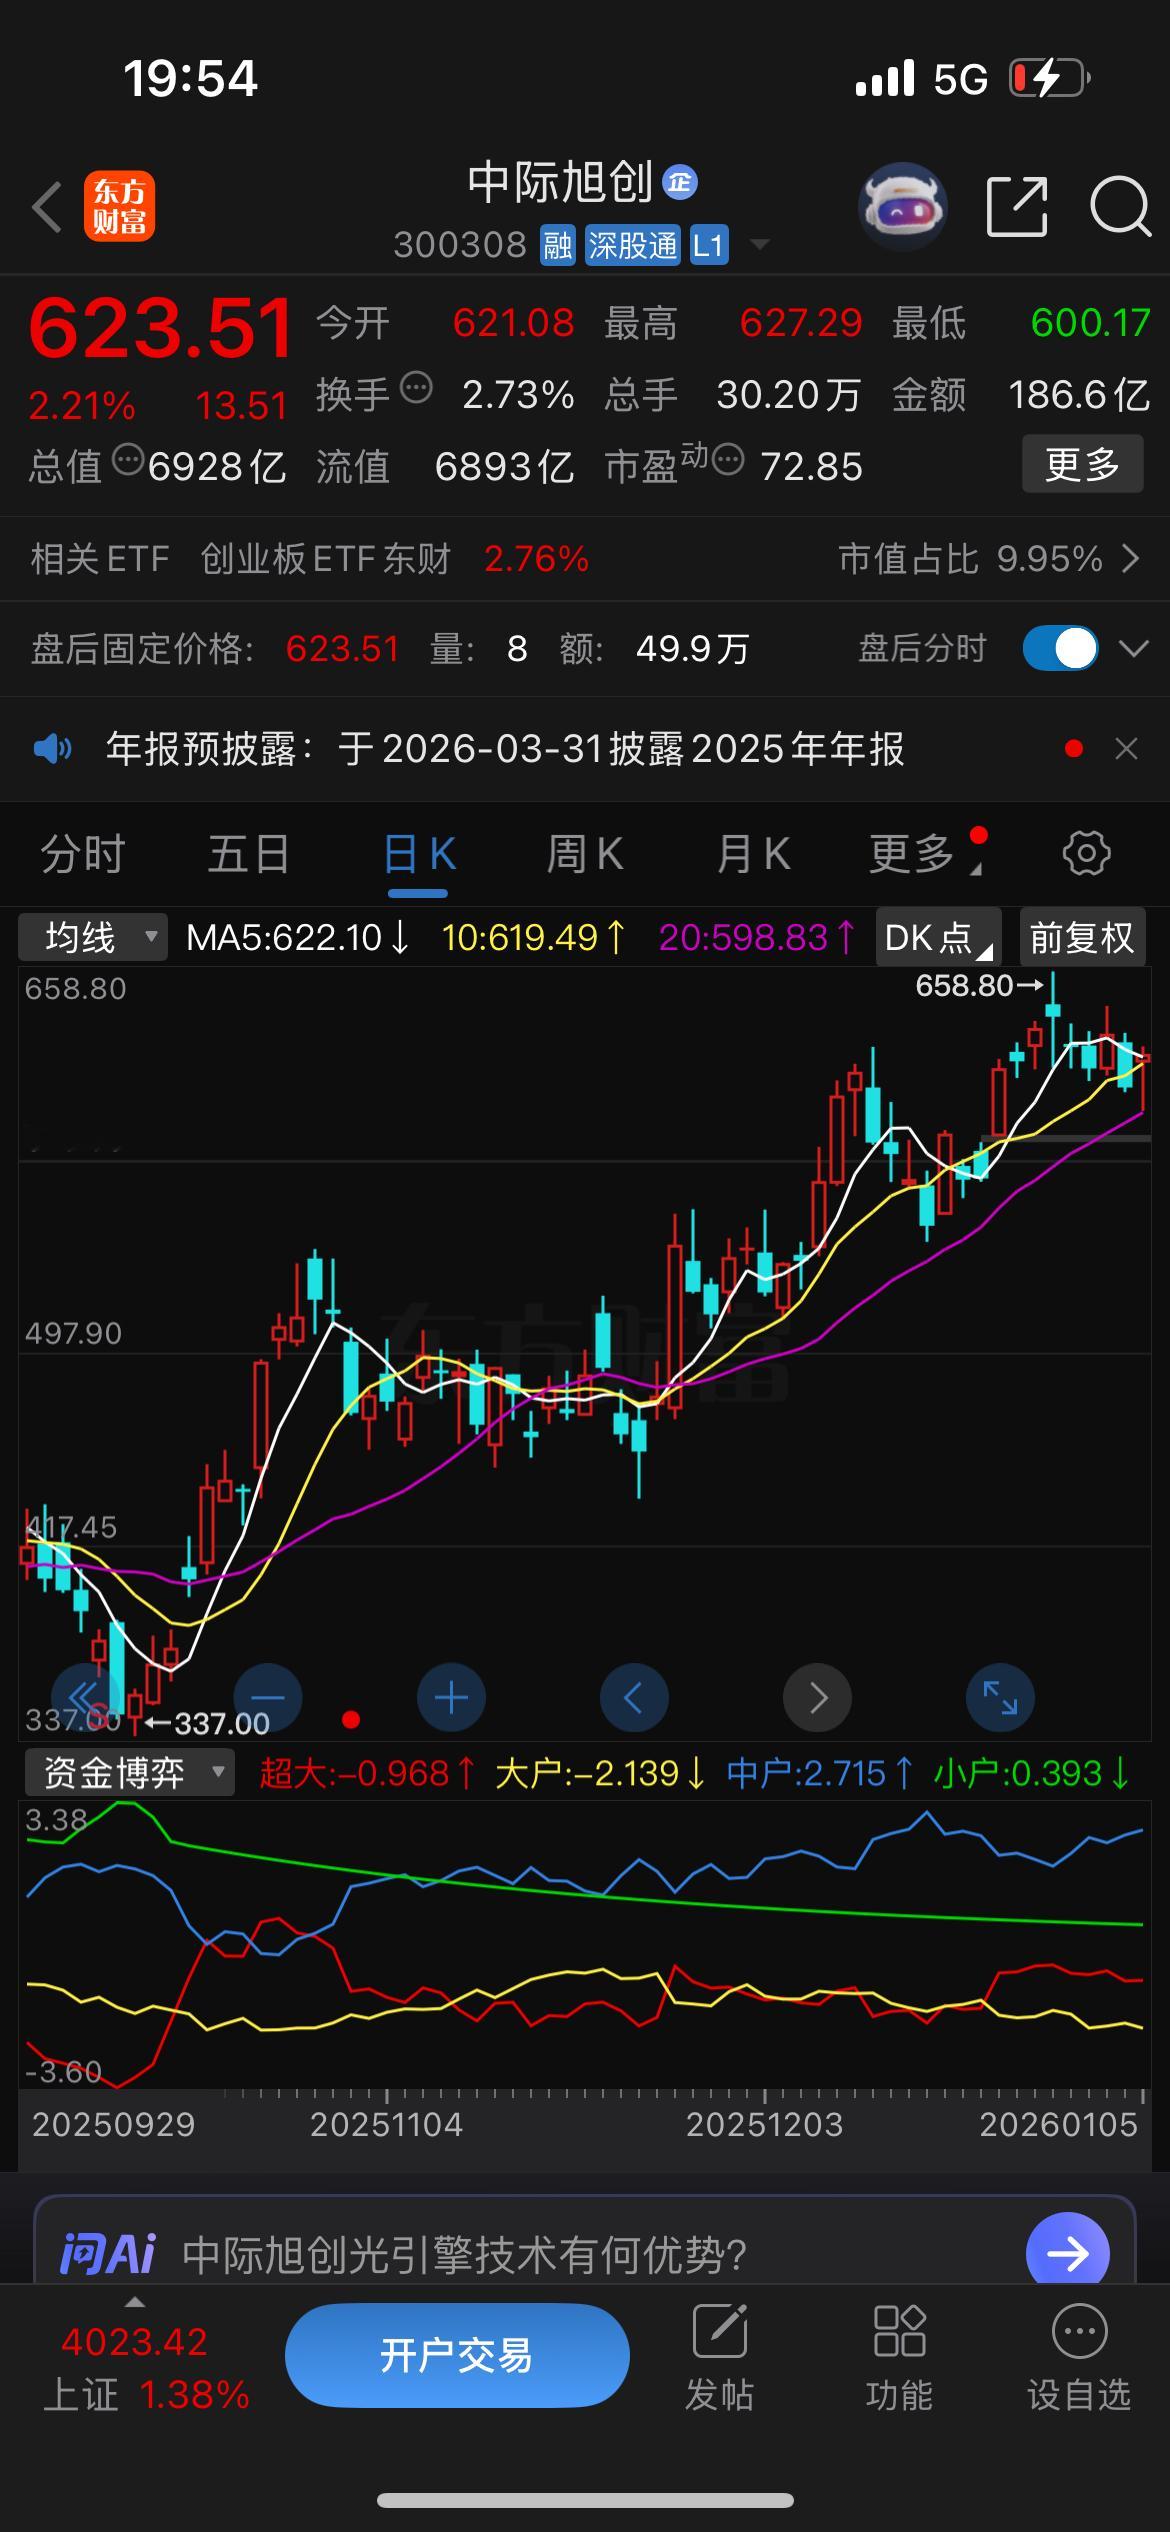Tap the 中户:2.715 legend value
The image size is (1170, 2532).
[x=820, y=1773]
